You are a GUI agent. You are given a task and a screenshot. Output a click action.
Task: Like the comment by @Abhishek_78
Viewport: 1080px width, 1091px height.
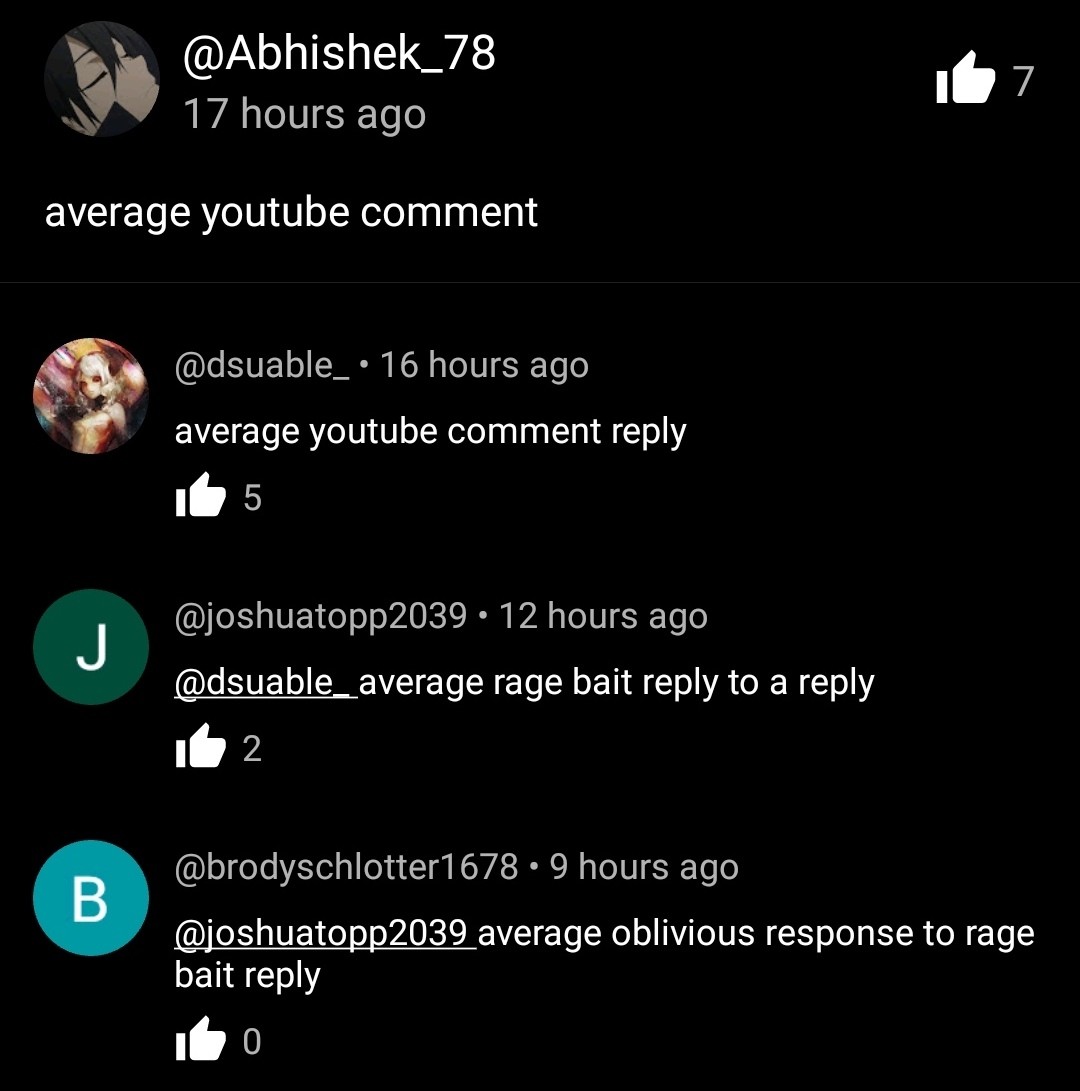[x=966, y=79]
